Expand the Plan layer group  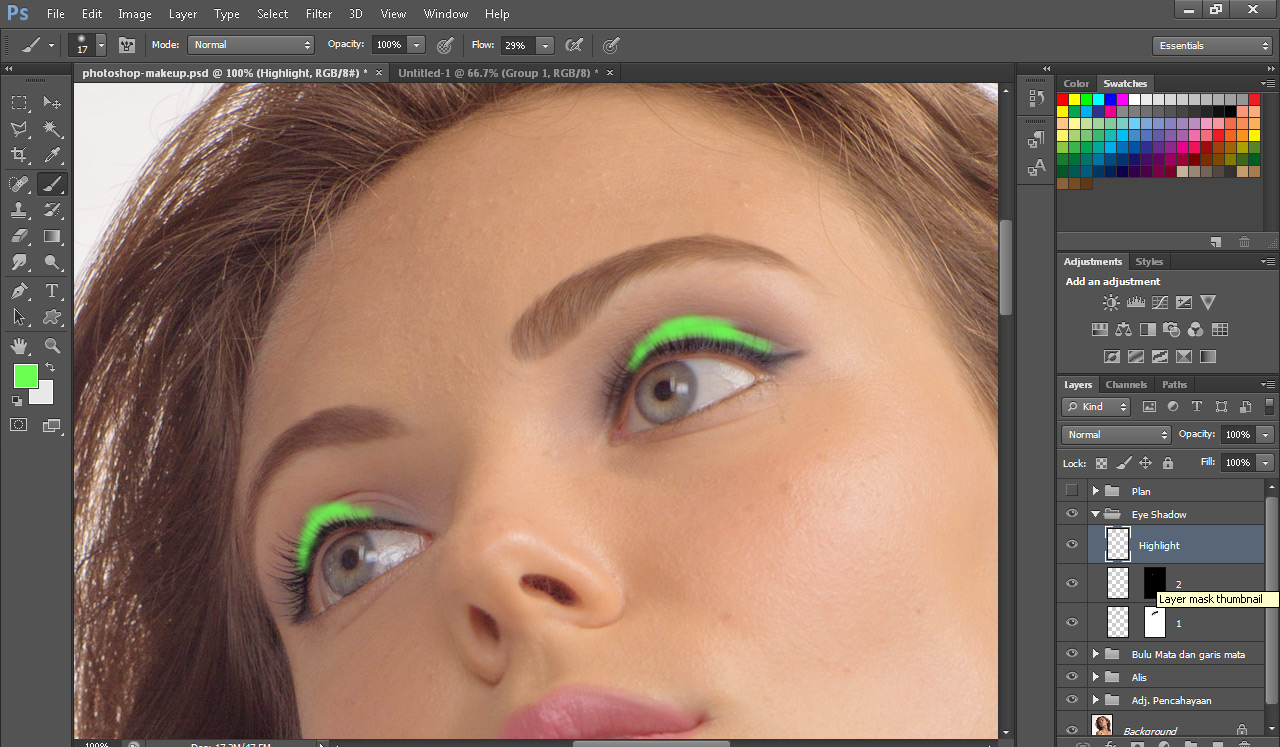pos(1095,491)
